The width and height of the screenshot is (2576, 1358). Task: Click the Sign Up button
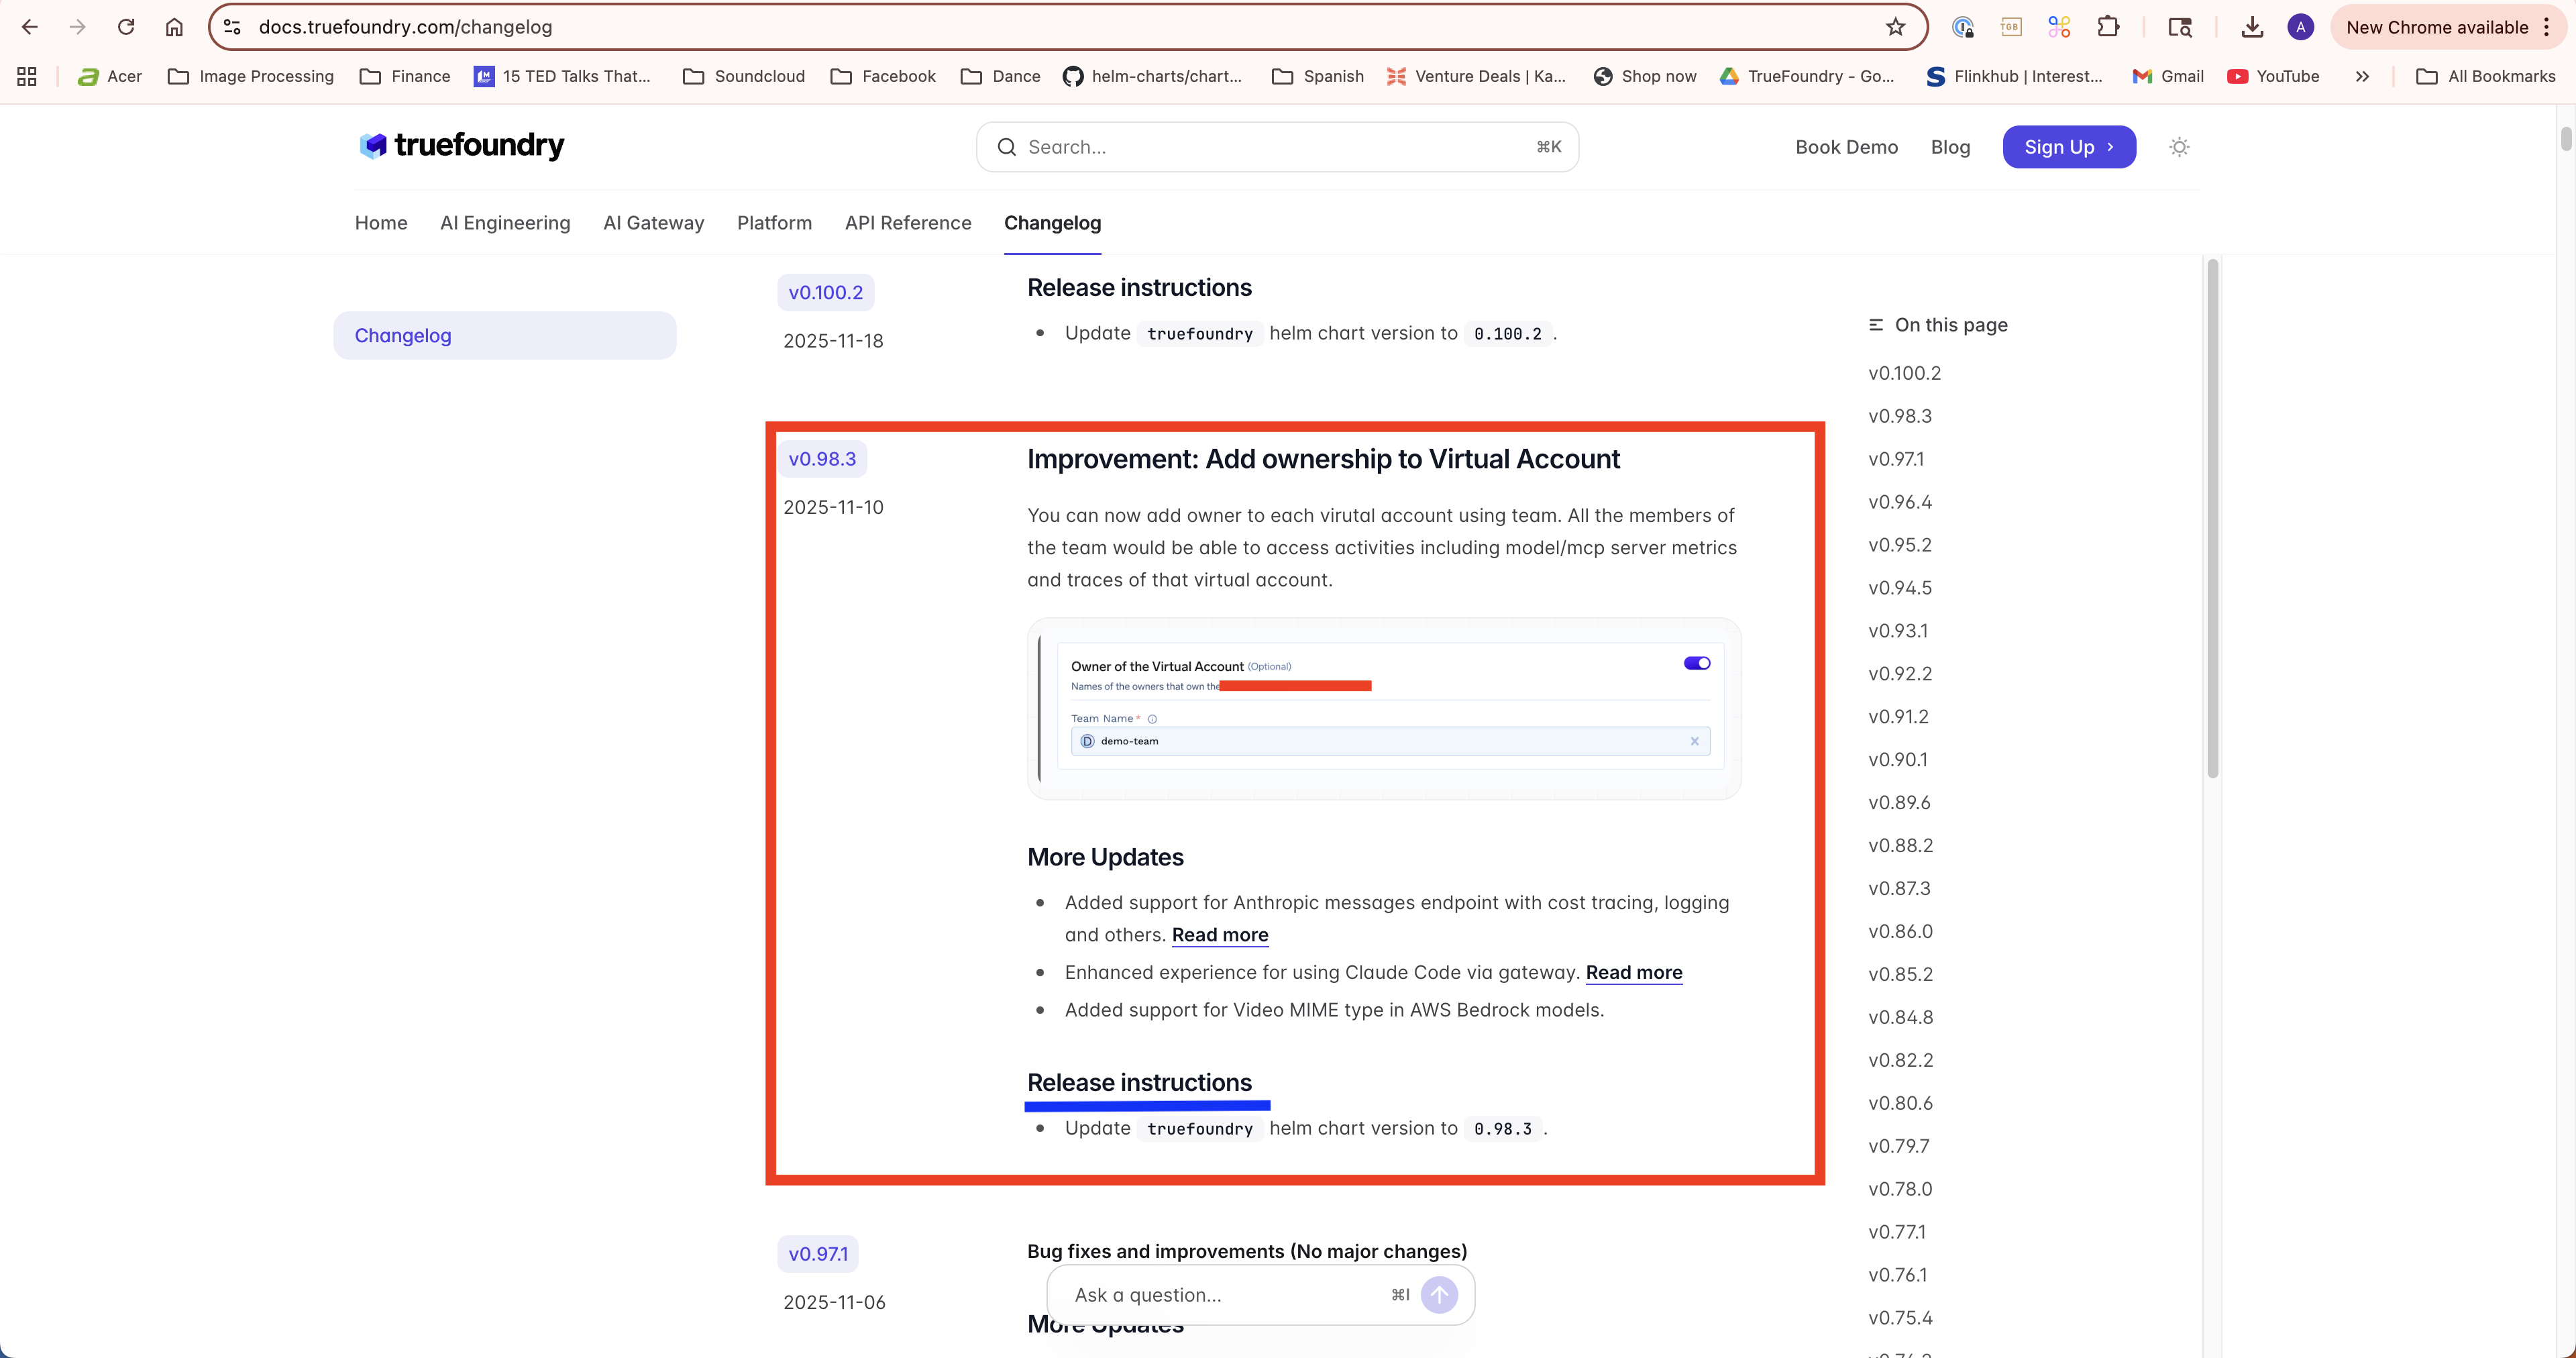[x=2068, y=147]
